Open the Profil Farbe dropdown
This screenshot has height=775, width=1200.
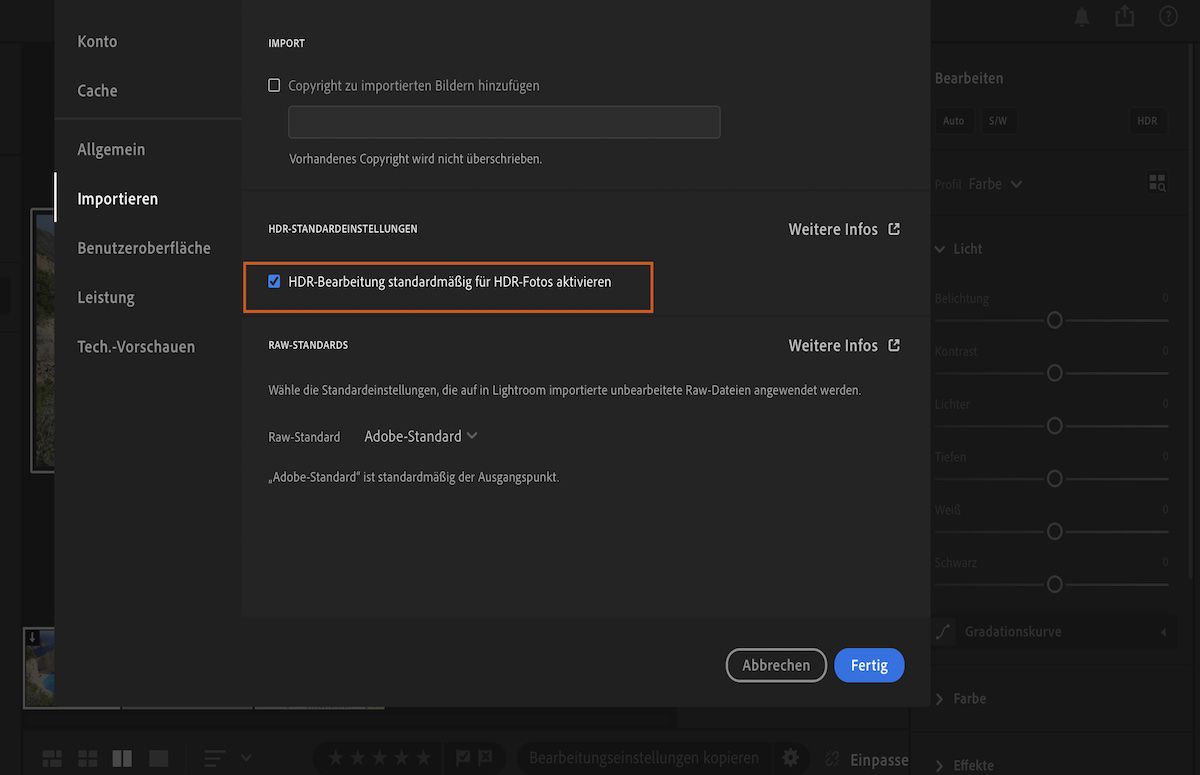[x=998, y=184]
